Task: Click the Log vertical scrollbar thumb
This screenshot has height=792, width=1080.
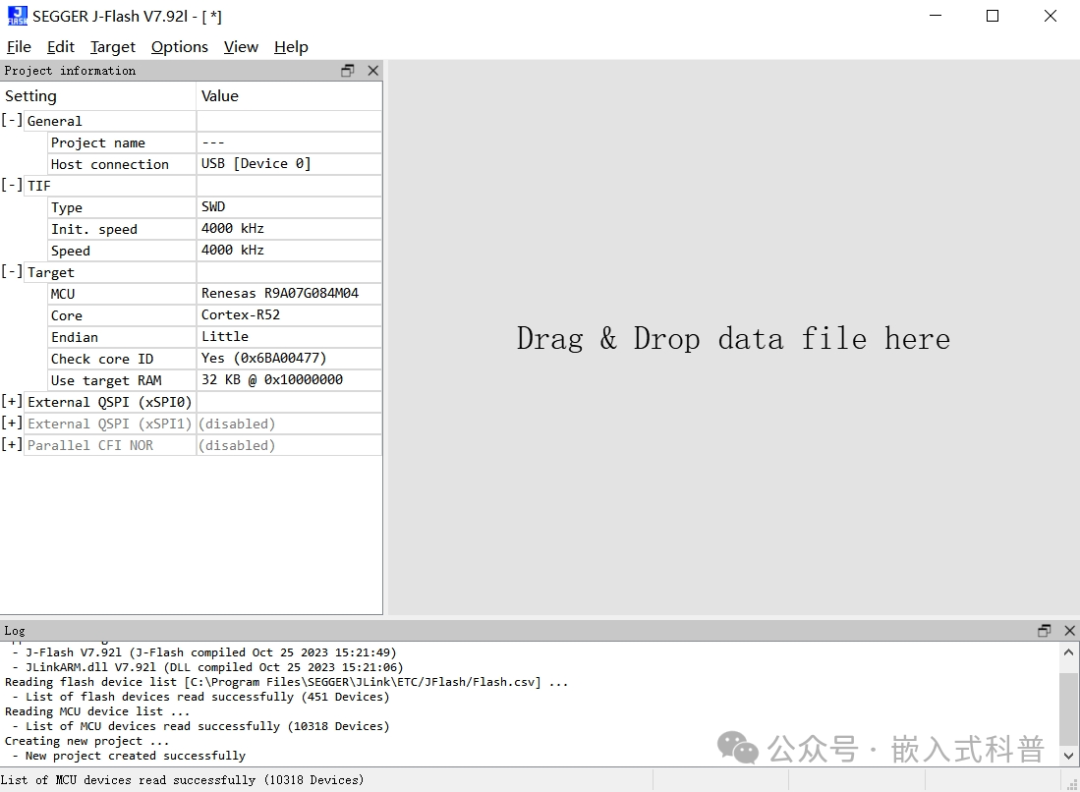Action: click(1068, 709)
